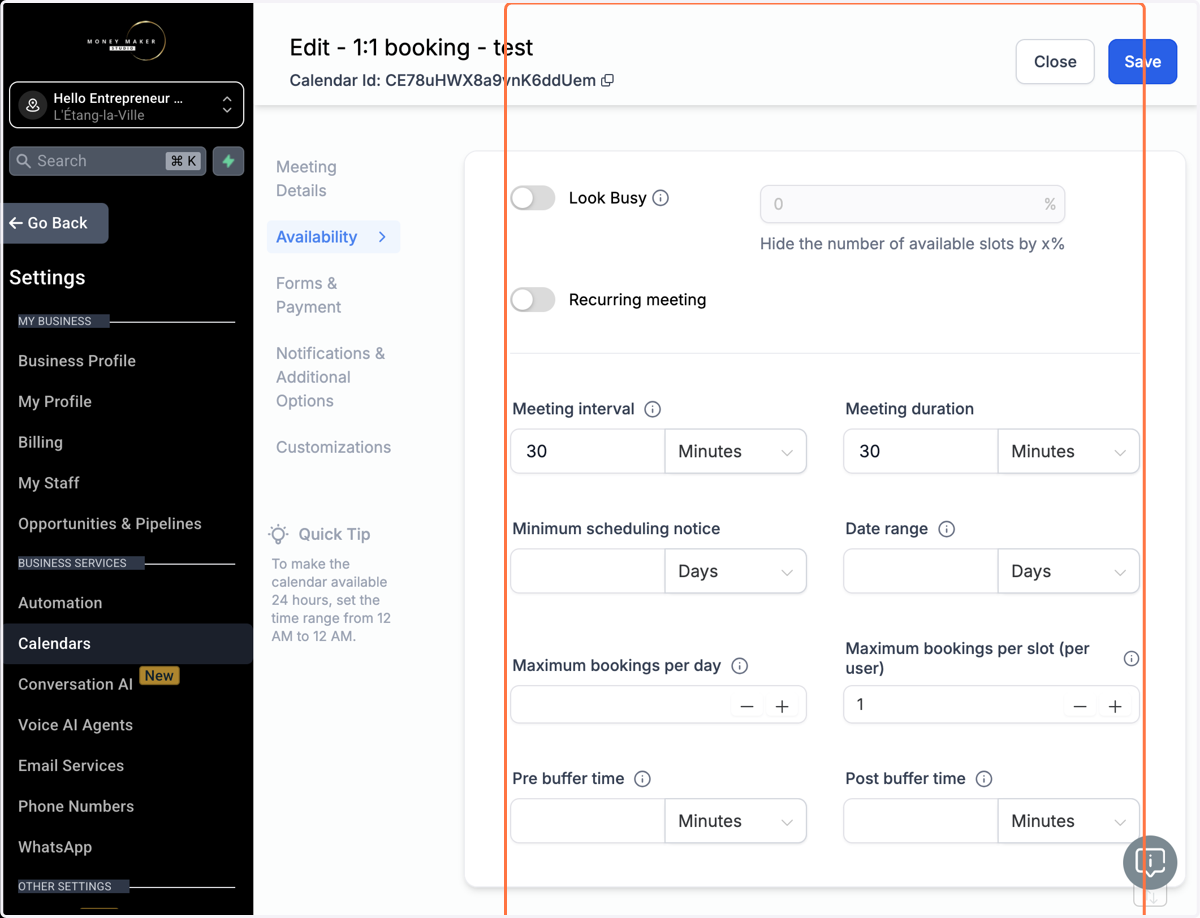Click the Pre buffer time value field
The width and height of the screenshot is (1200, 918).
[588, 822]
